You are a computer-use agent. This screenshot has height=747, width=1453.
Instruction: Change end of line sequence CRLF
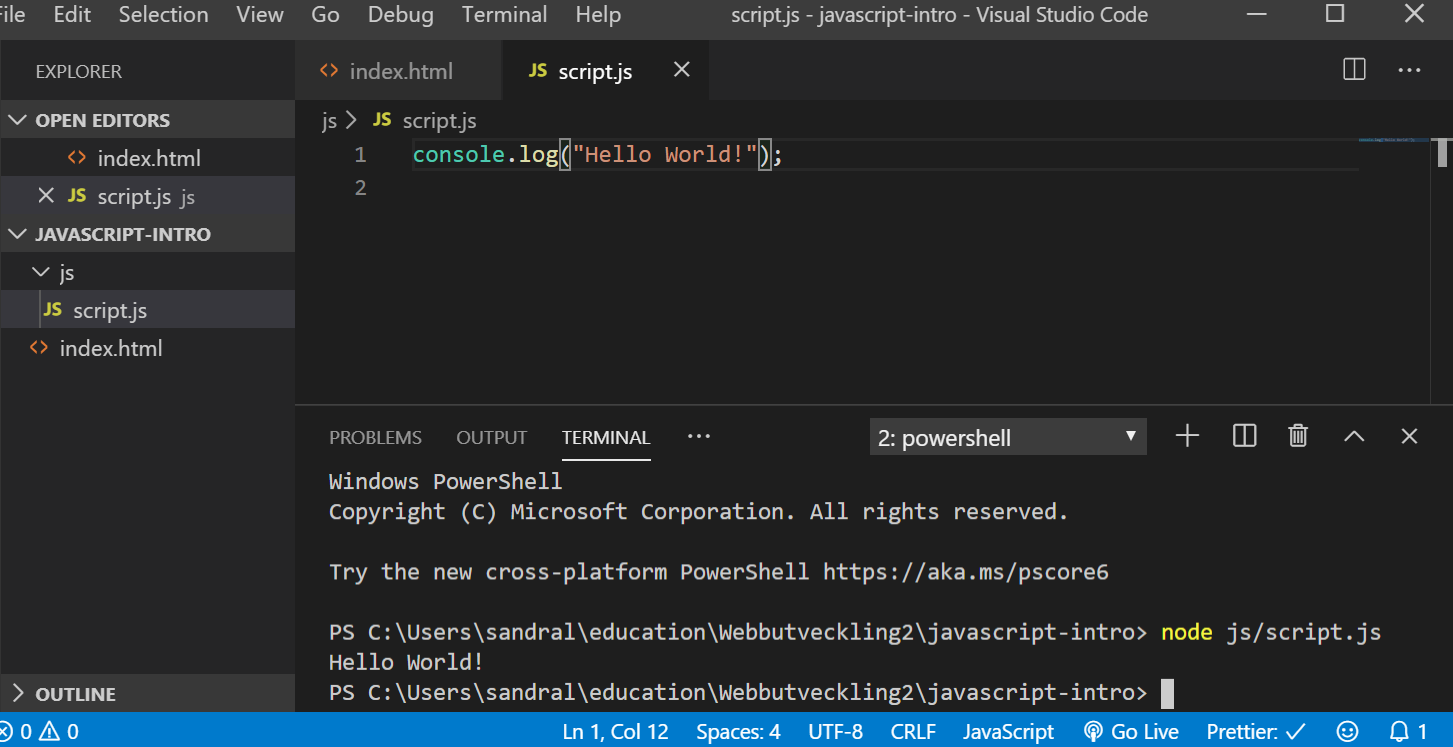pos(913,731)
